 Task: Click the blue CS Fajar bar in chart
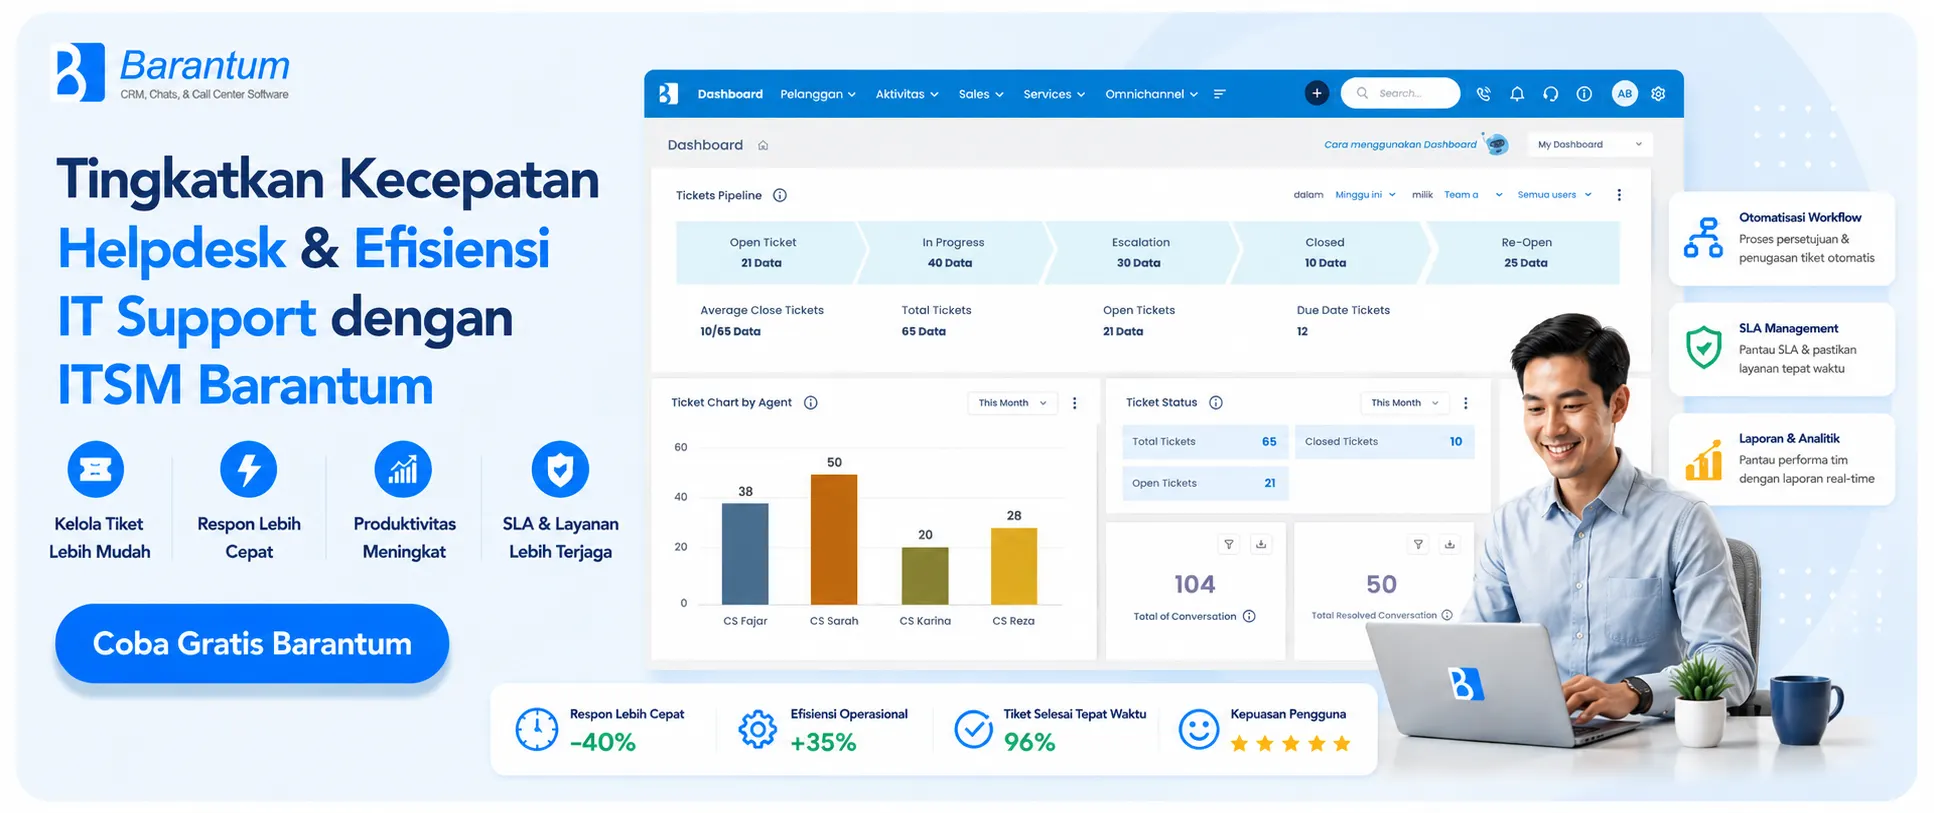point(745,554)
